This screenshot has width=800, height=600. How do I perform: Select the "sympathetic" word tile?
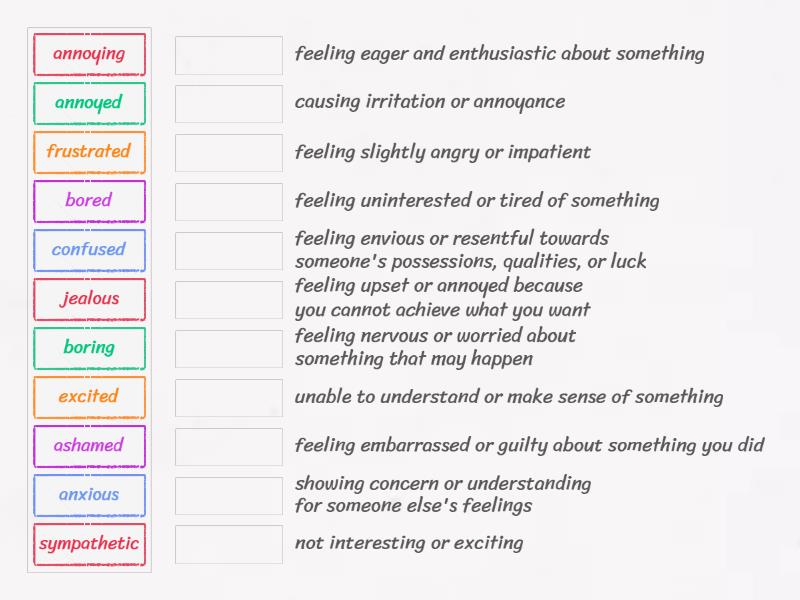(x=89, y=544)
